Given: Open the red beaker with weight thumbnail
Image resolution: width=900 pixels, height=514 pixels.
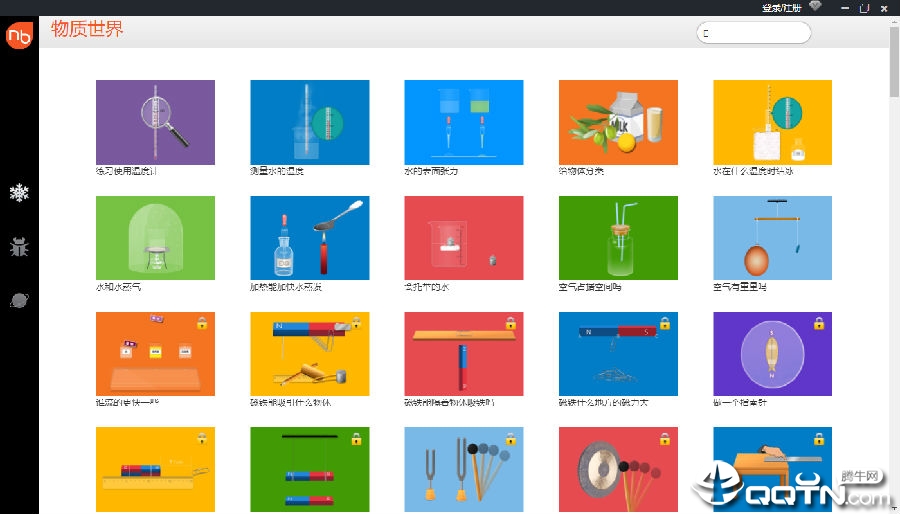Looking at the screenshot, I should 464,238.
